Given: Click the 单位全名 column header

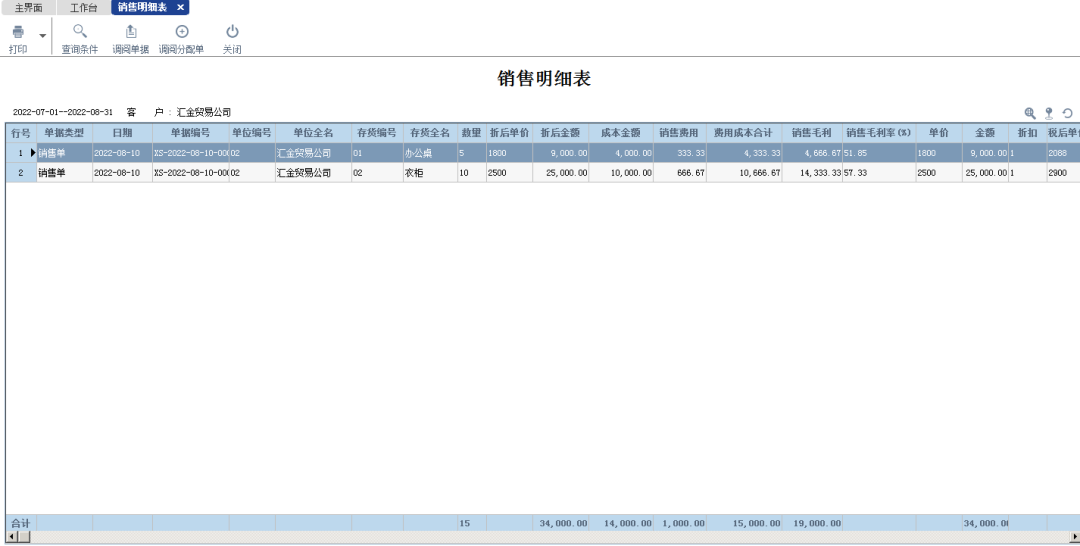Looking at the screenshot, I should click(x=313, y=133).
